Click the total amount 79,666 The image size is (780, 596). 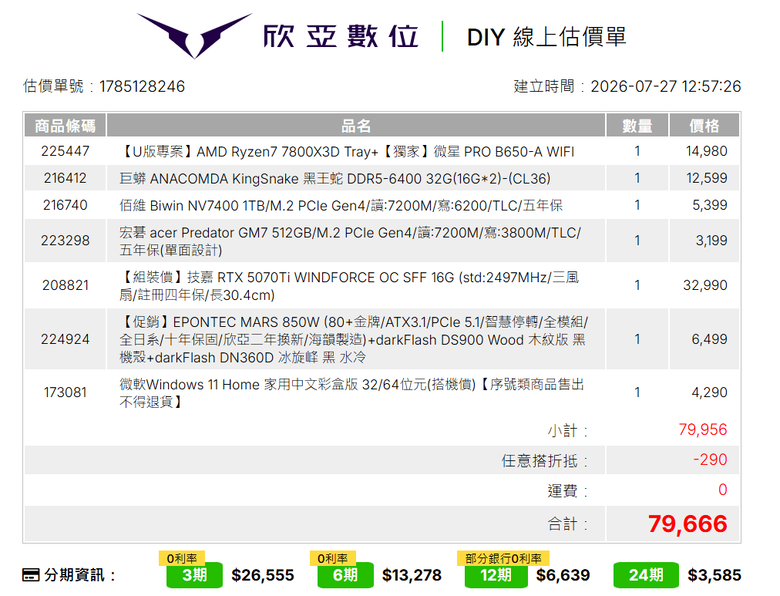687,524
